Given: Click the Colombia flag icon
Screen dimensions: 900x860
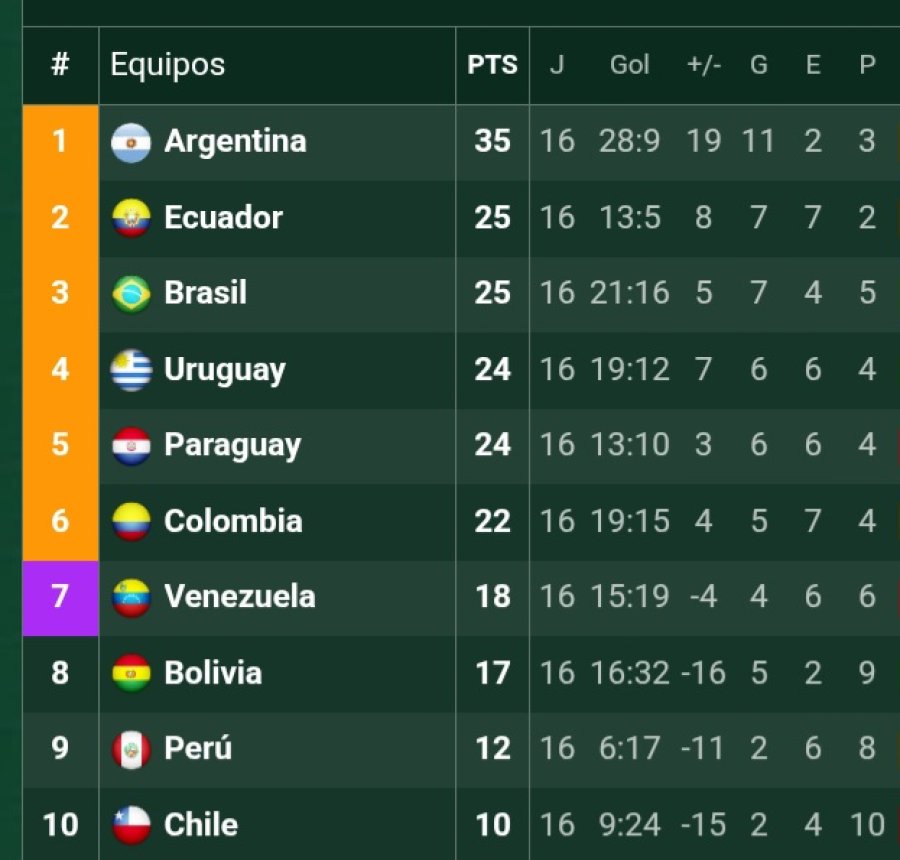Looking at the screenshot, I should coord(131,522).
